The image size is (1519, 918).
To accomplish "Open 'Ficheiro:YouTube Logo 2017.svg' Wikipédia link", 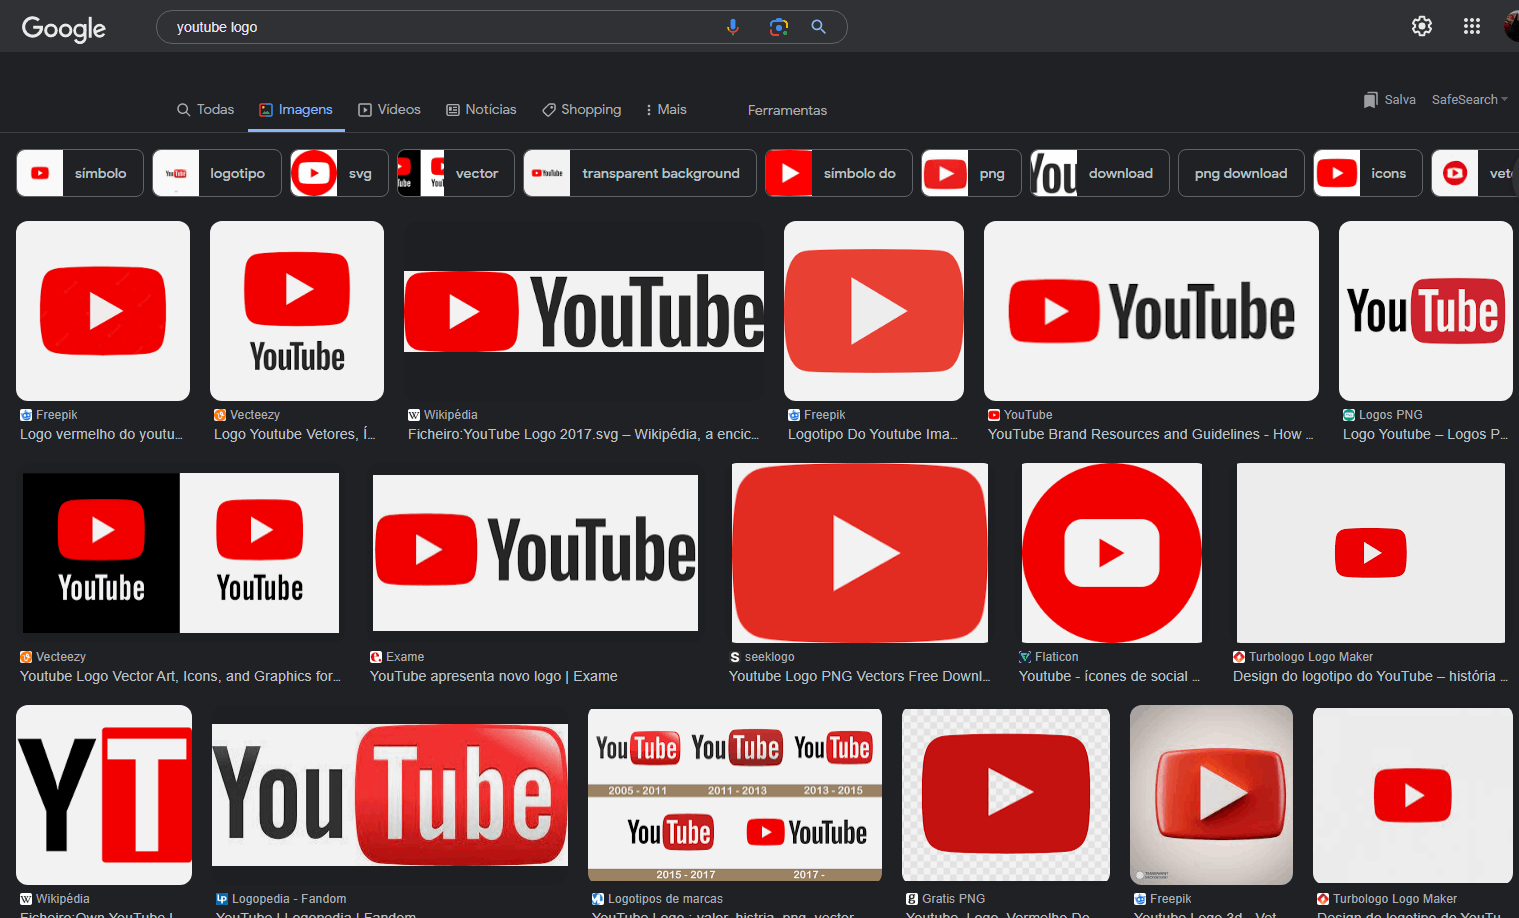I will click(584, 434).
